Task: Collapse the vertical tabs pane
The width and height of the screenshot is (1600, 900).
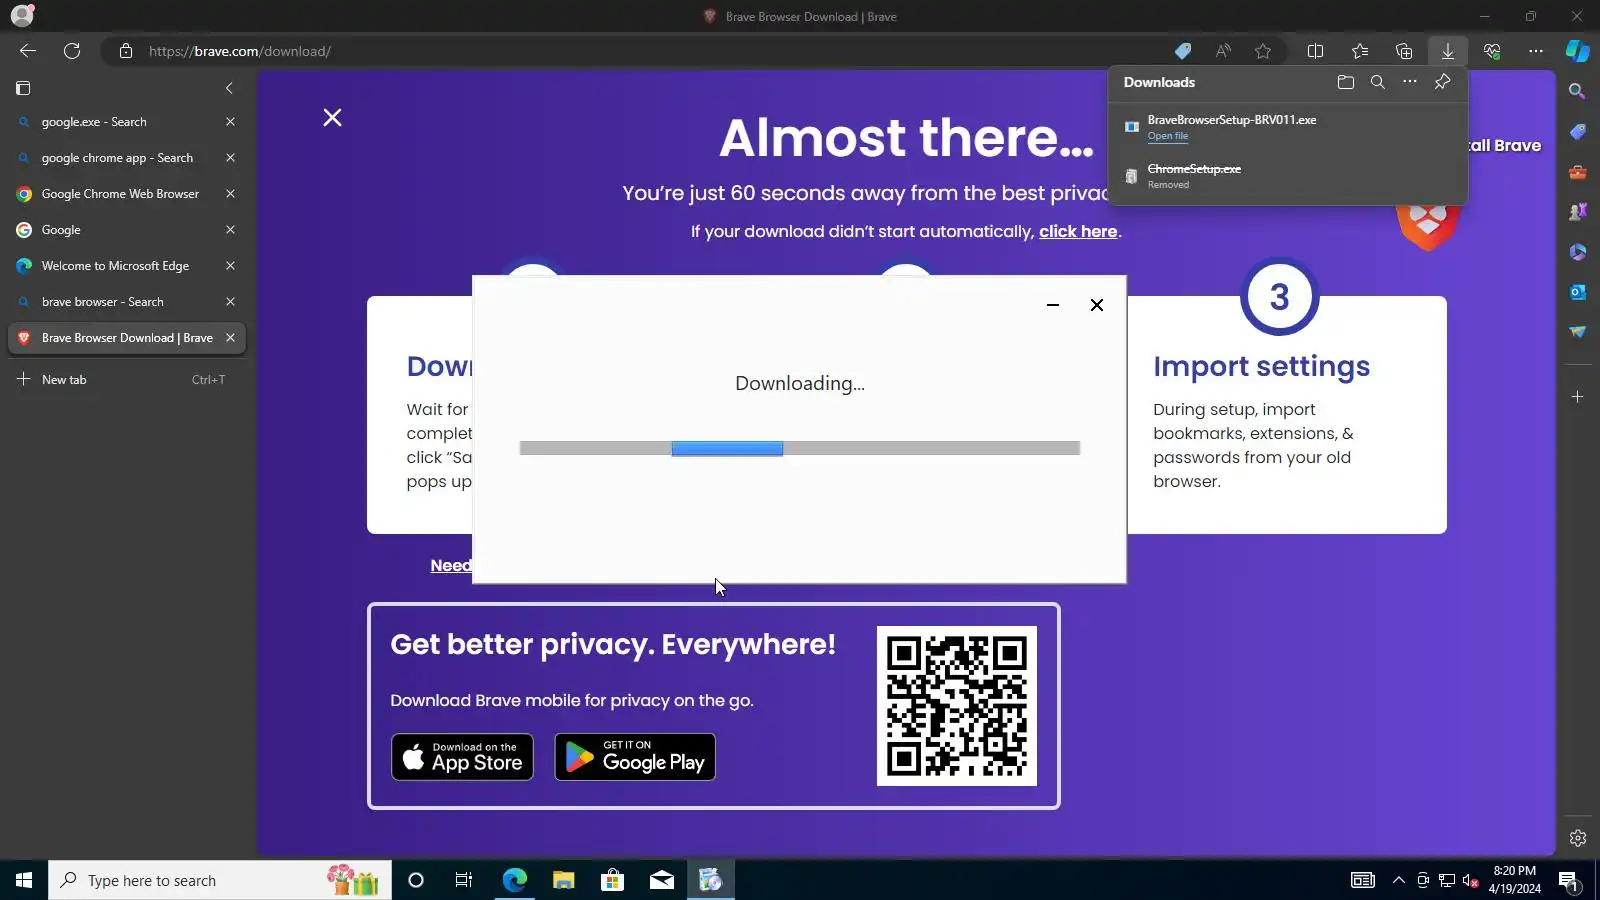Action: [x=229, y=88]
